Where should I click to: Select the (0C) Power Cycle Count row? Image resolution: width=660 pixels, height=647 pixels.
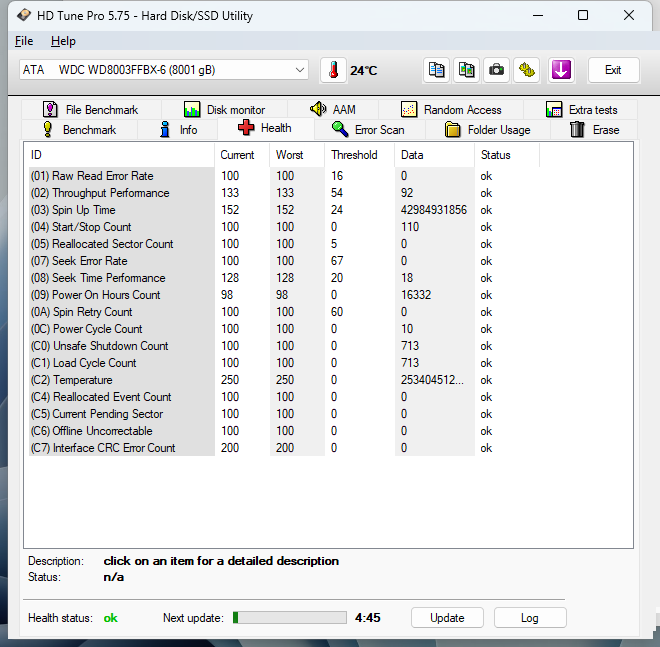coord(284,329)
